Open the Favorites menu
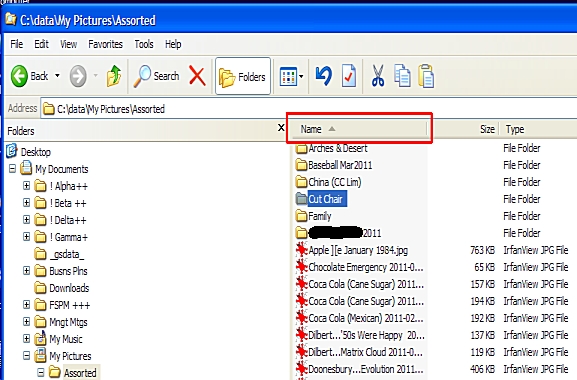Image resolution: width=577 pixels, height=380 pixels. 105,44
